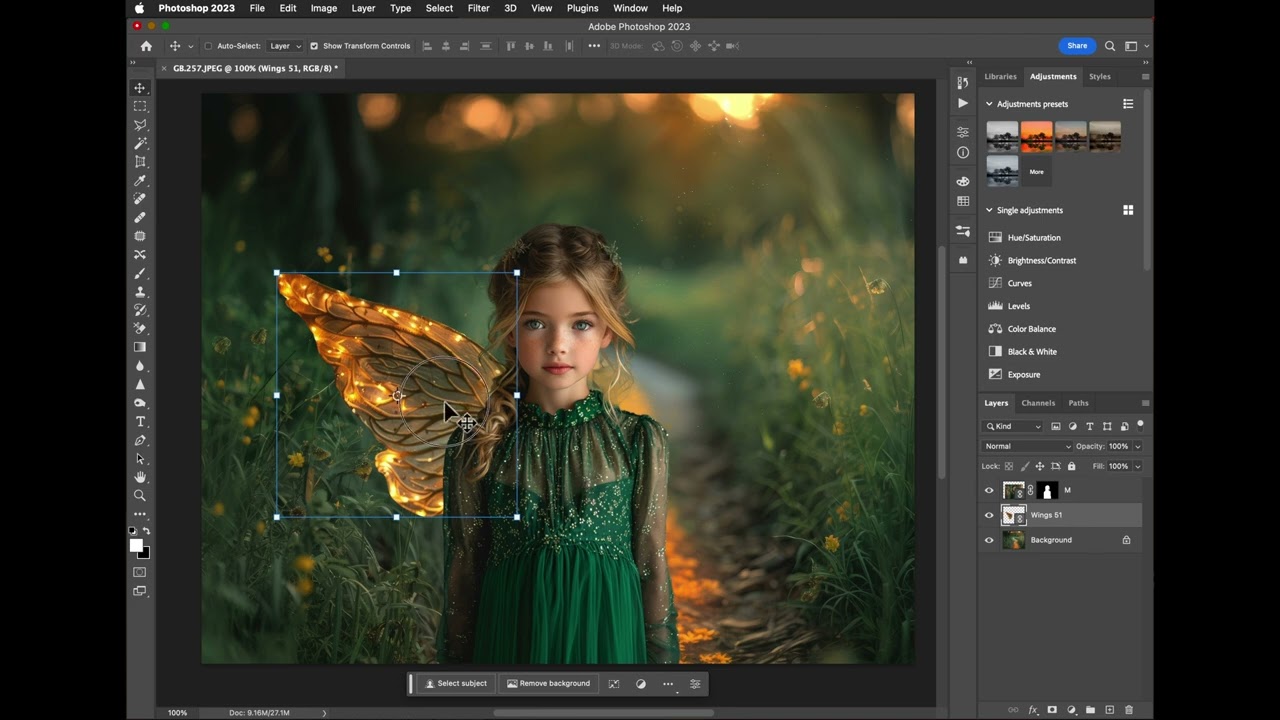Collapse Single adjustments section
1280x720 pixels.
coord(989,210)
